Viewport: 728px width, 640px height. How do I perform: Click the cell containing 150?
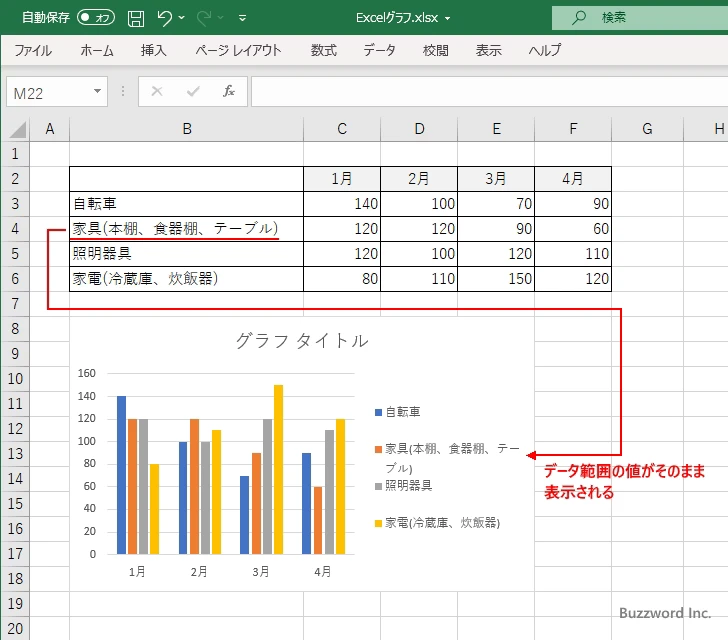coord(496,279)
